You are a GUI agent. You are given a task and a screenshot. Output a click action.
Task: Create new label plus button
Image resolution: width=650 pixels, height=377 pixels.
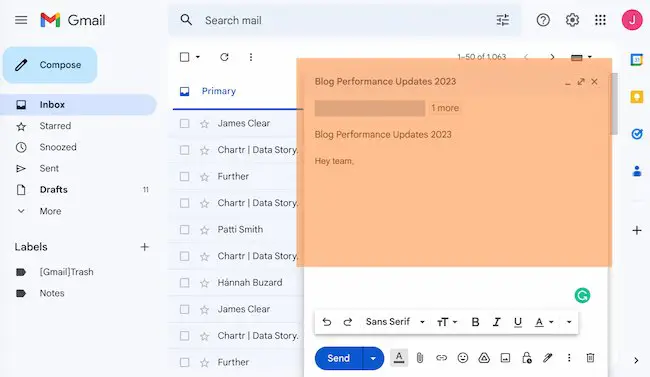point(144,247)
